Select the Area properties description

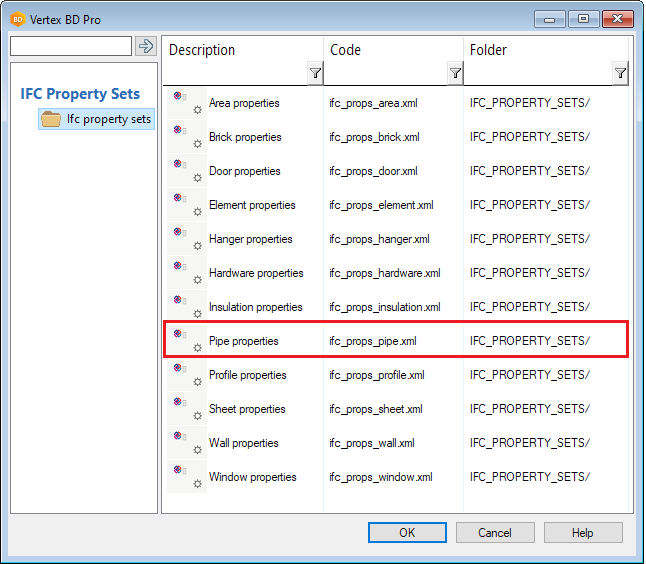click(244, 103)
